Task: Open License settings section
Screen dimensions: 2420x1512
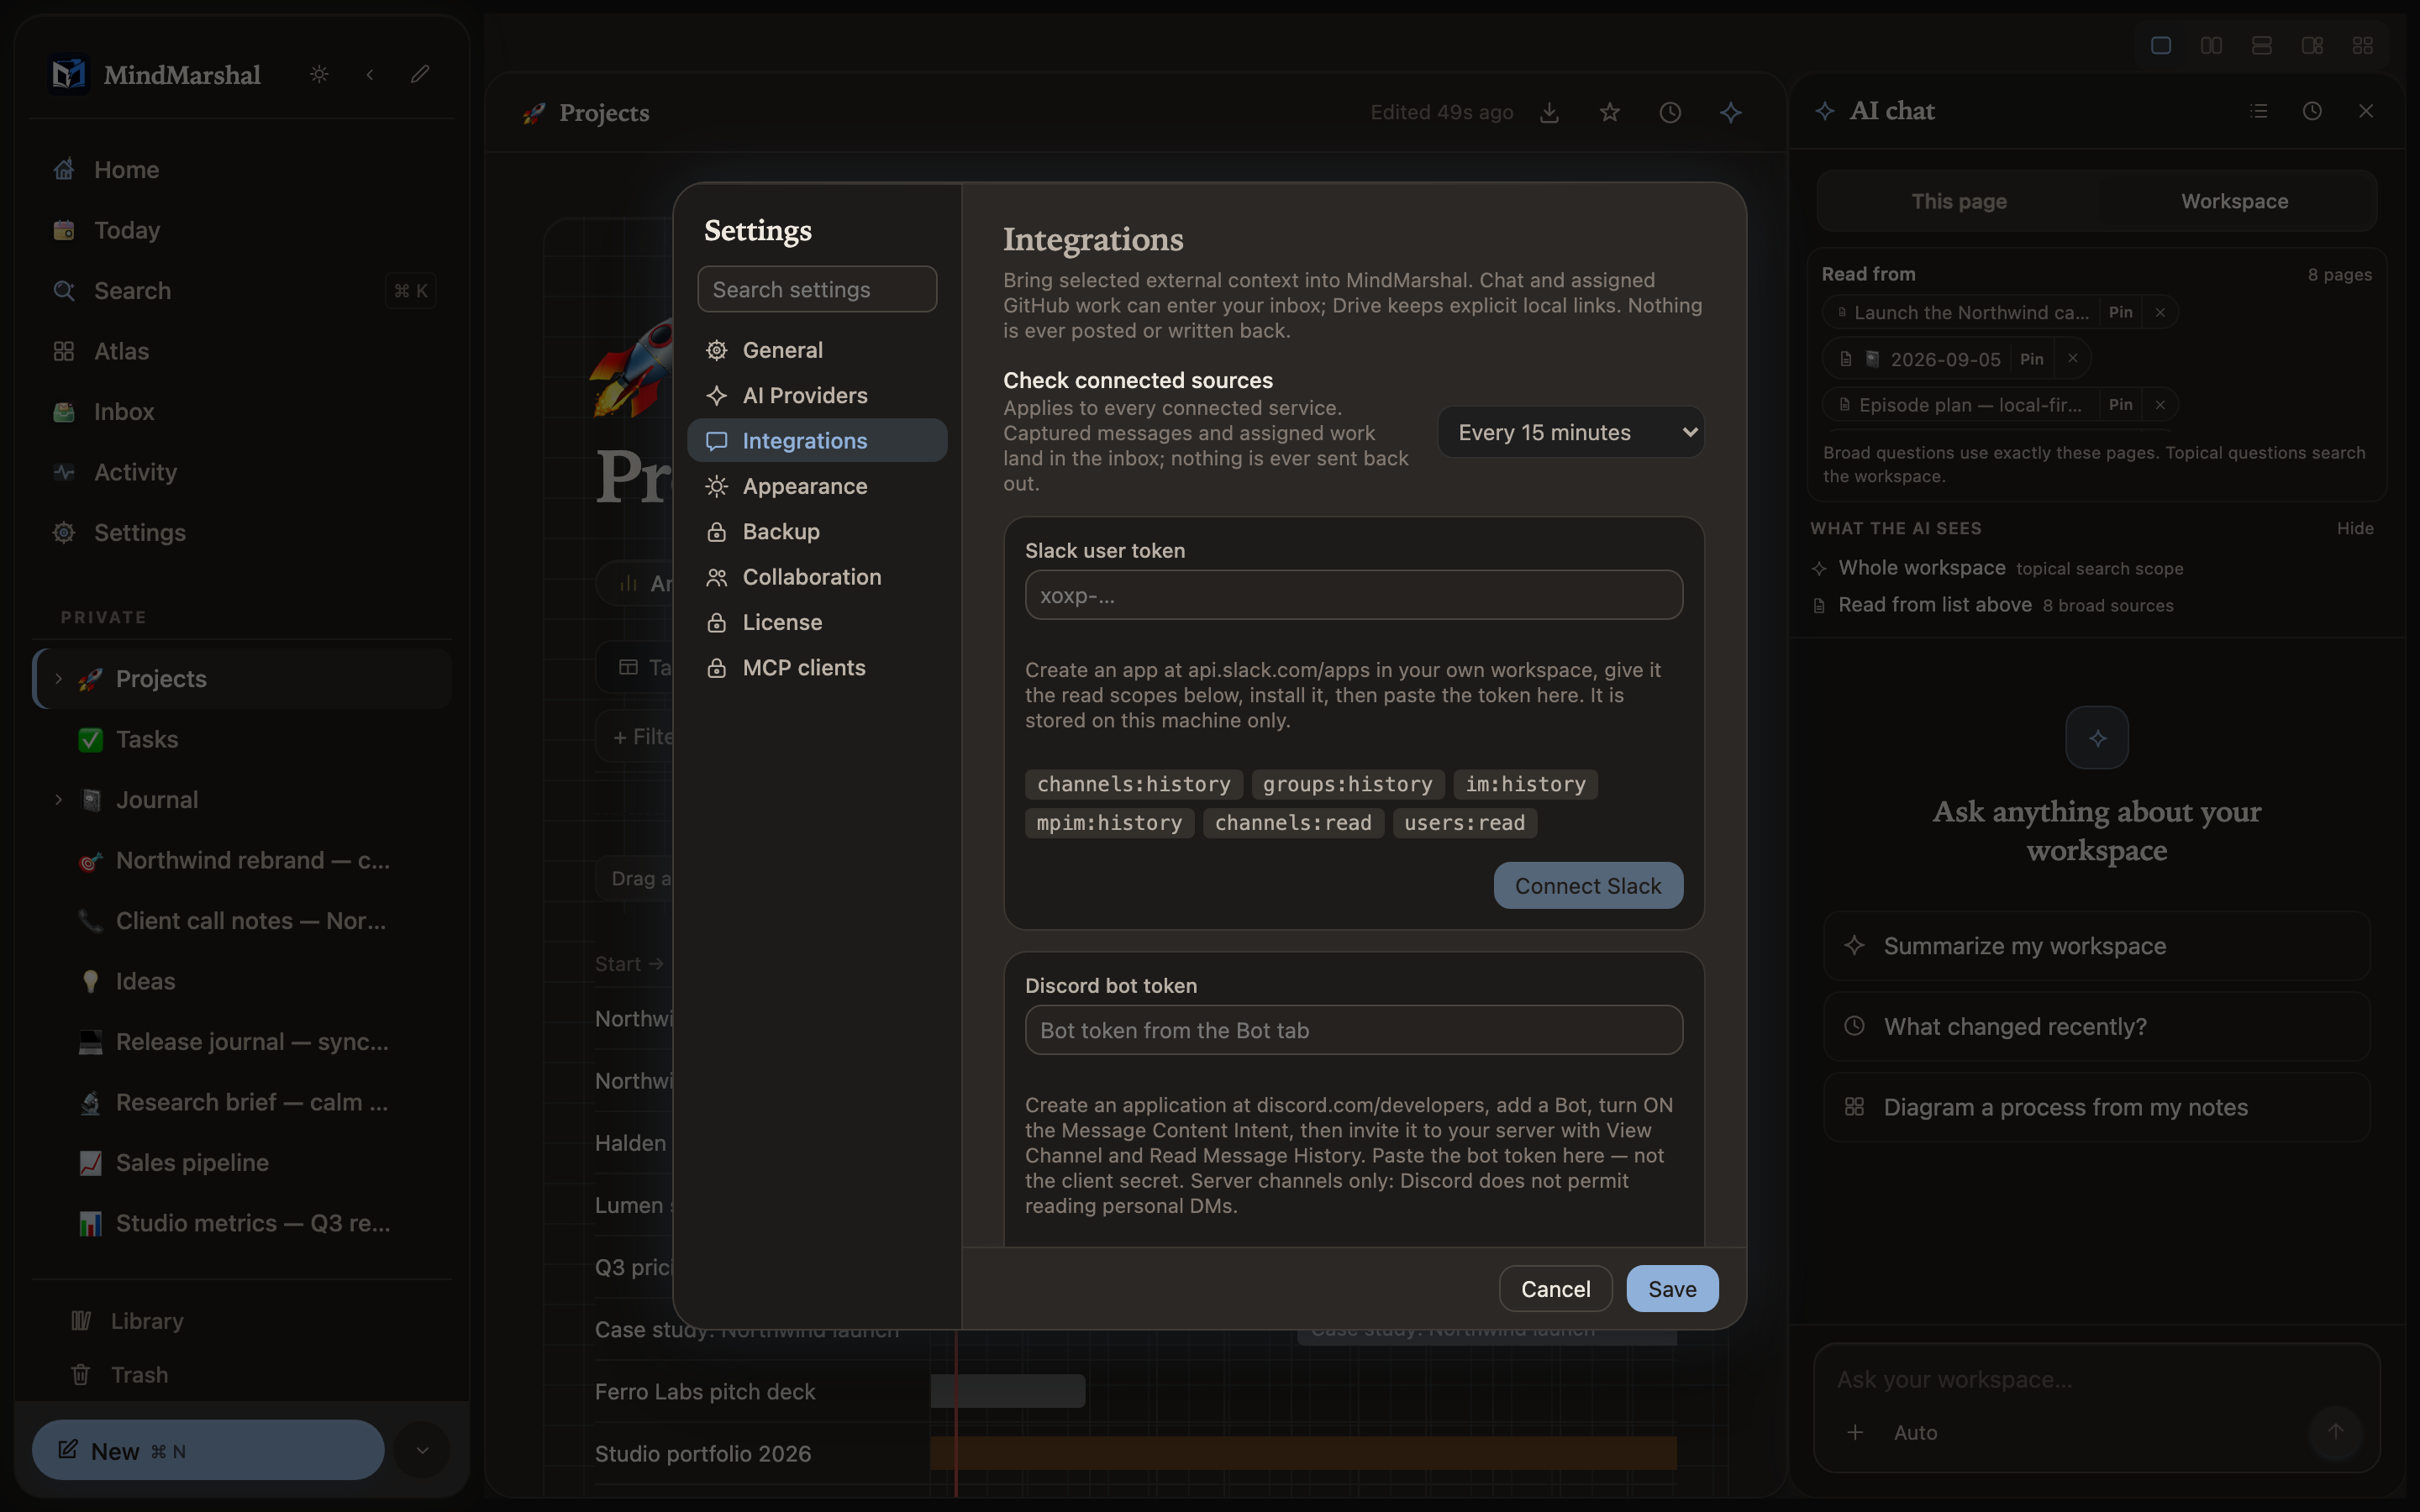Action: coord(817,622)
